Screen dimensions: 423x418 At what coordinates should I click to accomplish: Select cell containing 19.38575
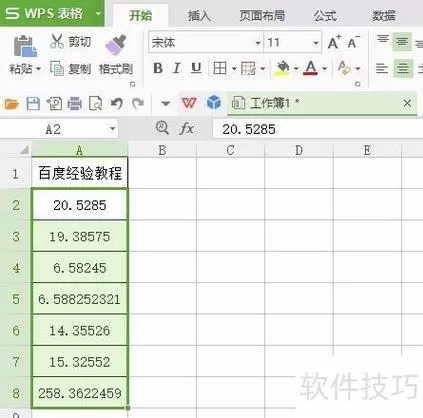pyautogui.click(x=80, y=236)
